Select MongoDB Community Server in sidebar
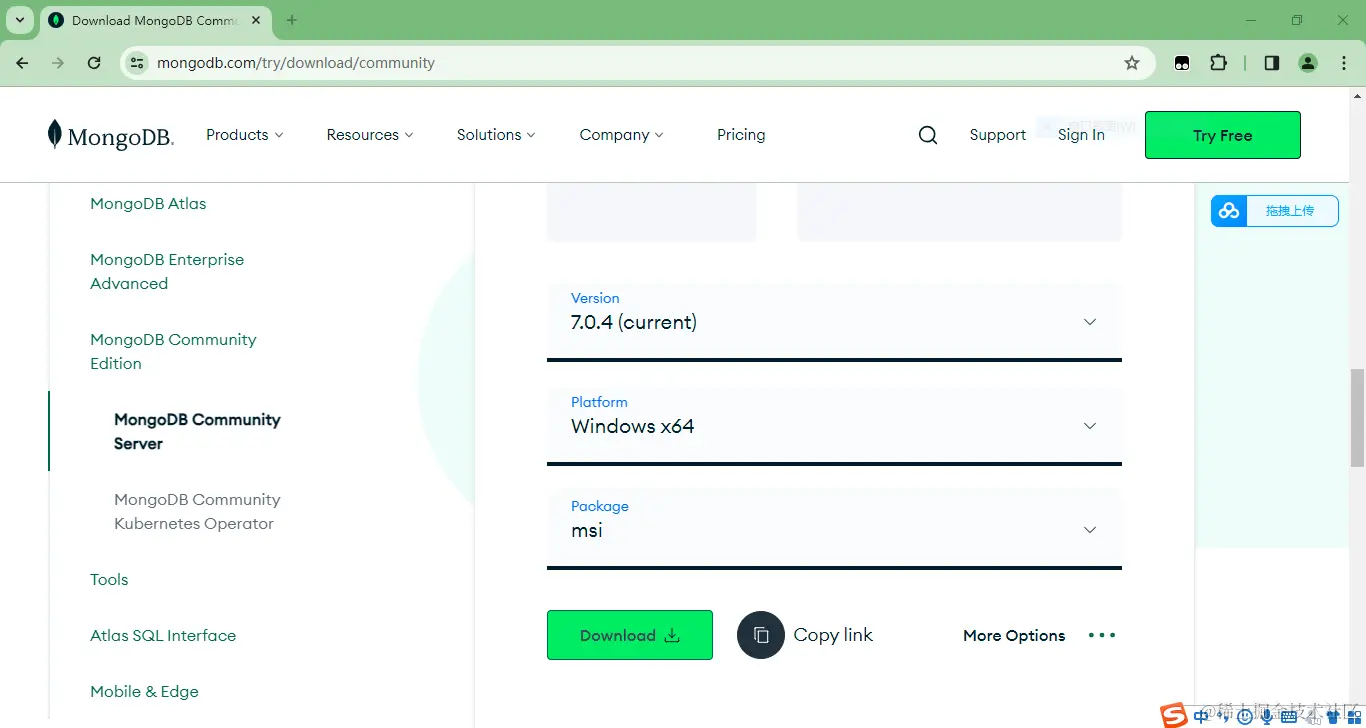1366x728 pixels. (x=197, y=431)
